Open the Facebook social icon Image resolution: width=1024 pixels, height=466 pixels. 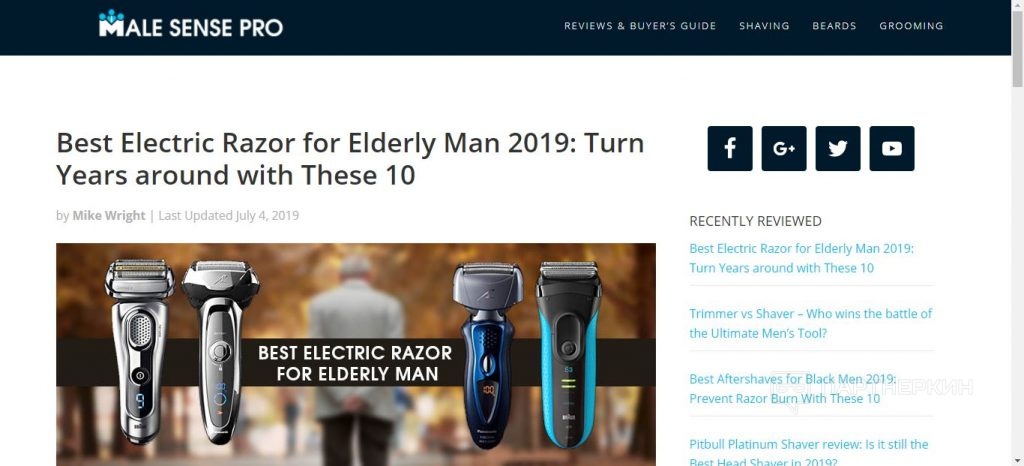[x=729, y=149]
